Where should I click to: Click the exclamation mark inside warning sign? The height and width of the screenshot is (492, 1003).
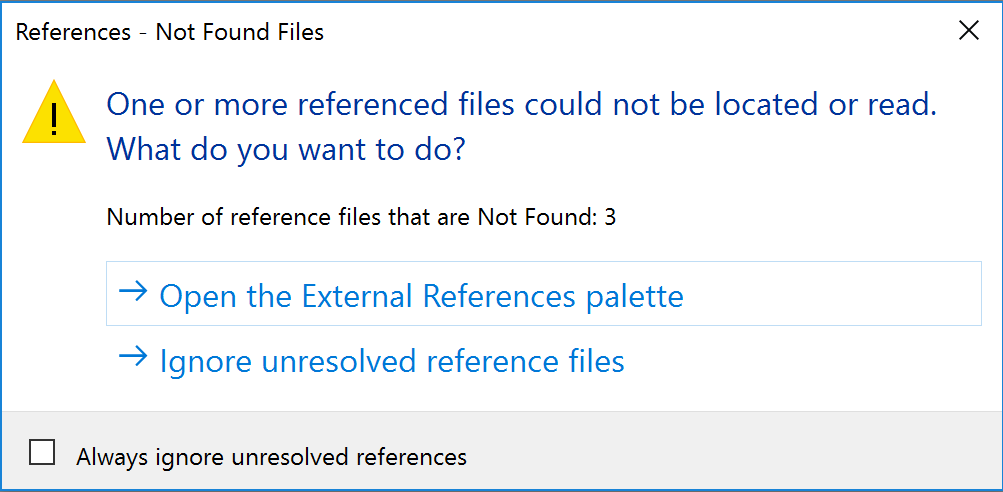[x=54, y=119]
